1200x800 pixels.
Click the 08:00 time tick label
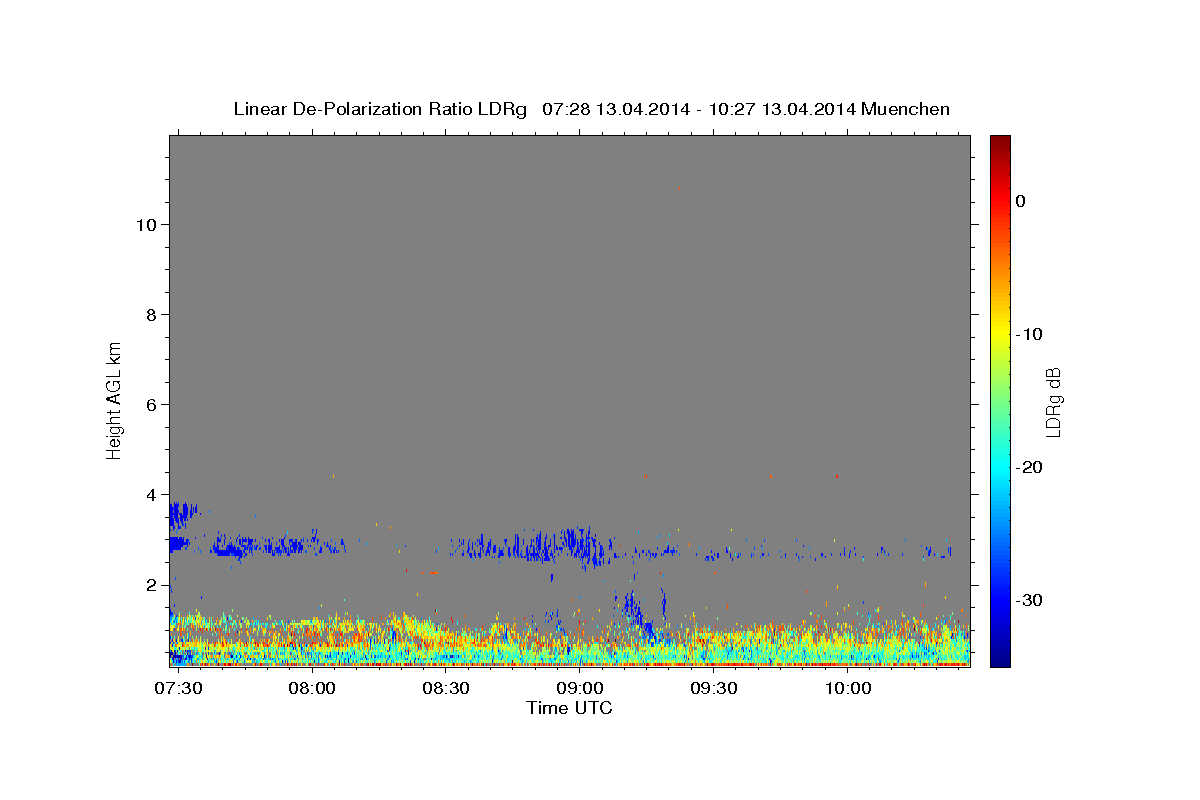pos(312,689)
